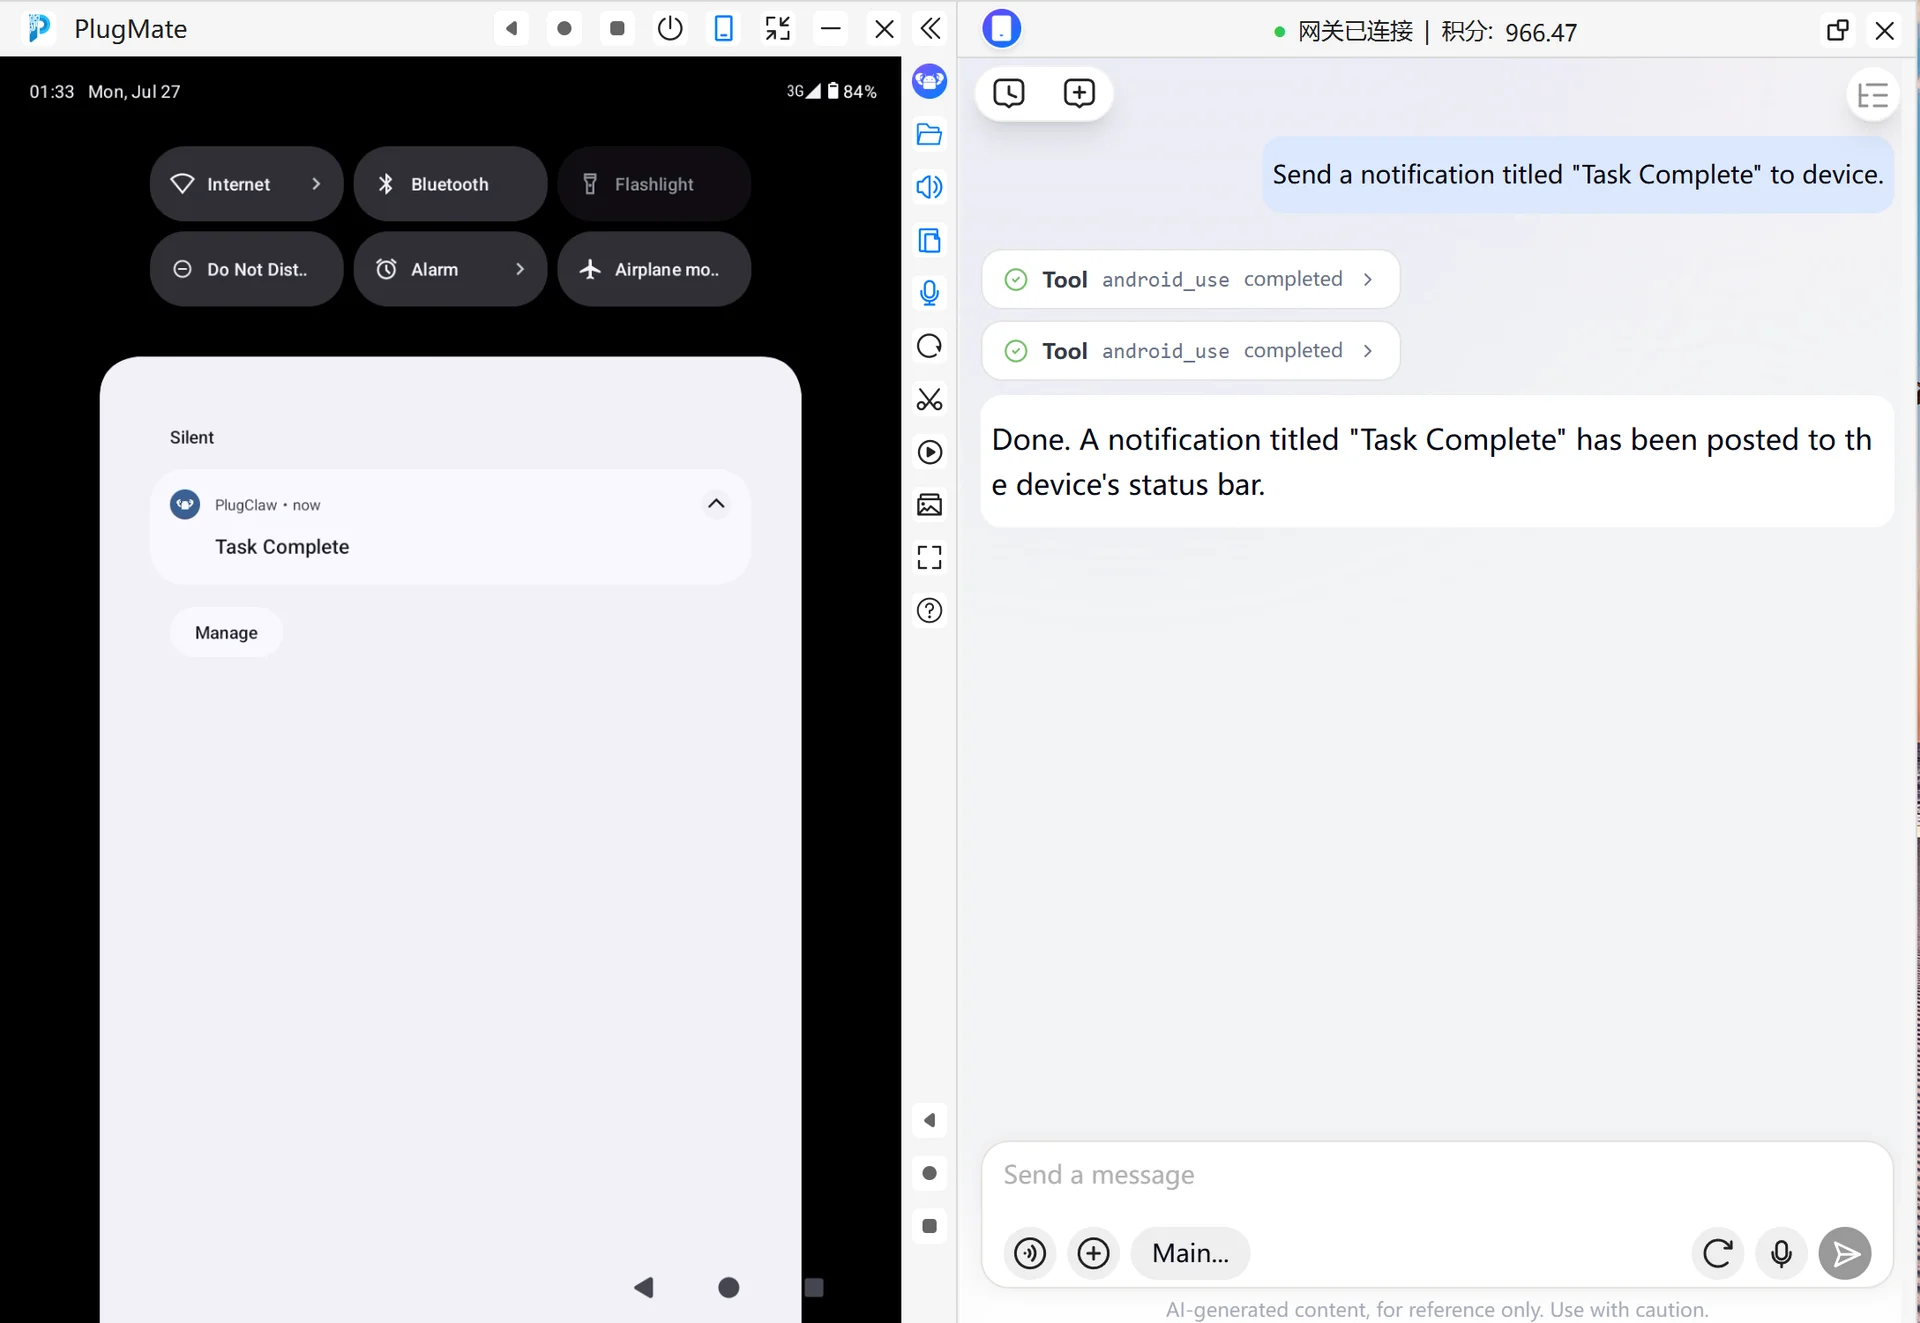Click the Silent section label

(192, 437)
